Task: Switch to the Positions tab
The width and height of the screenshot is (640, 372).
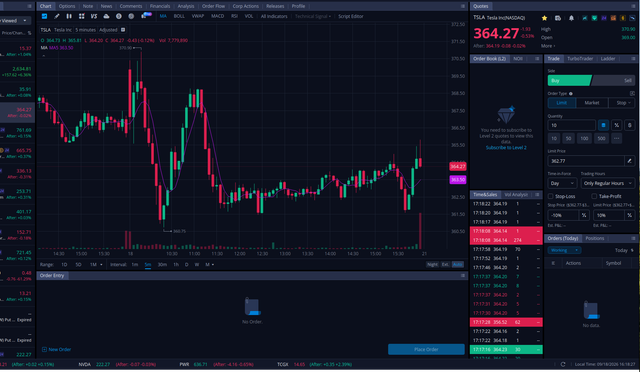Action: point(595,238)
